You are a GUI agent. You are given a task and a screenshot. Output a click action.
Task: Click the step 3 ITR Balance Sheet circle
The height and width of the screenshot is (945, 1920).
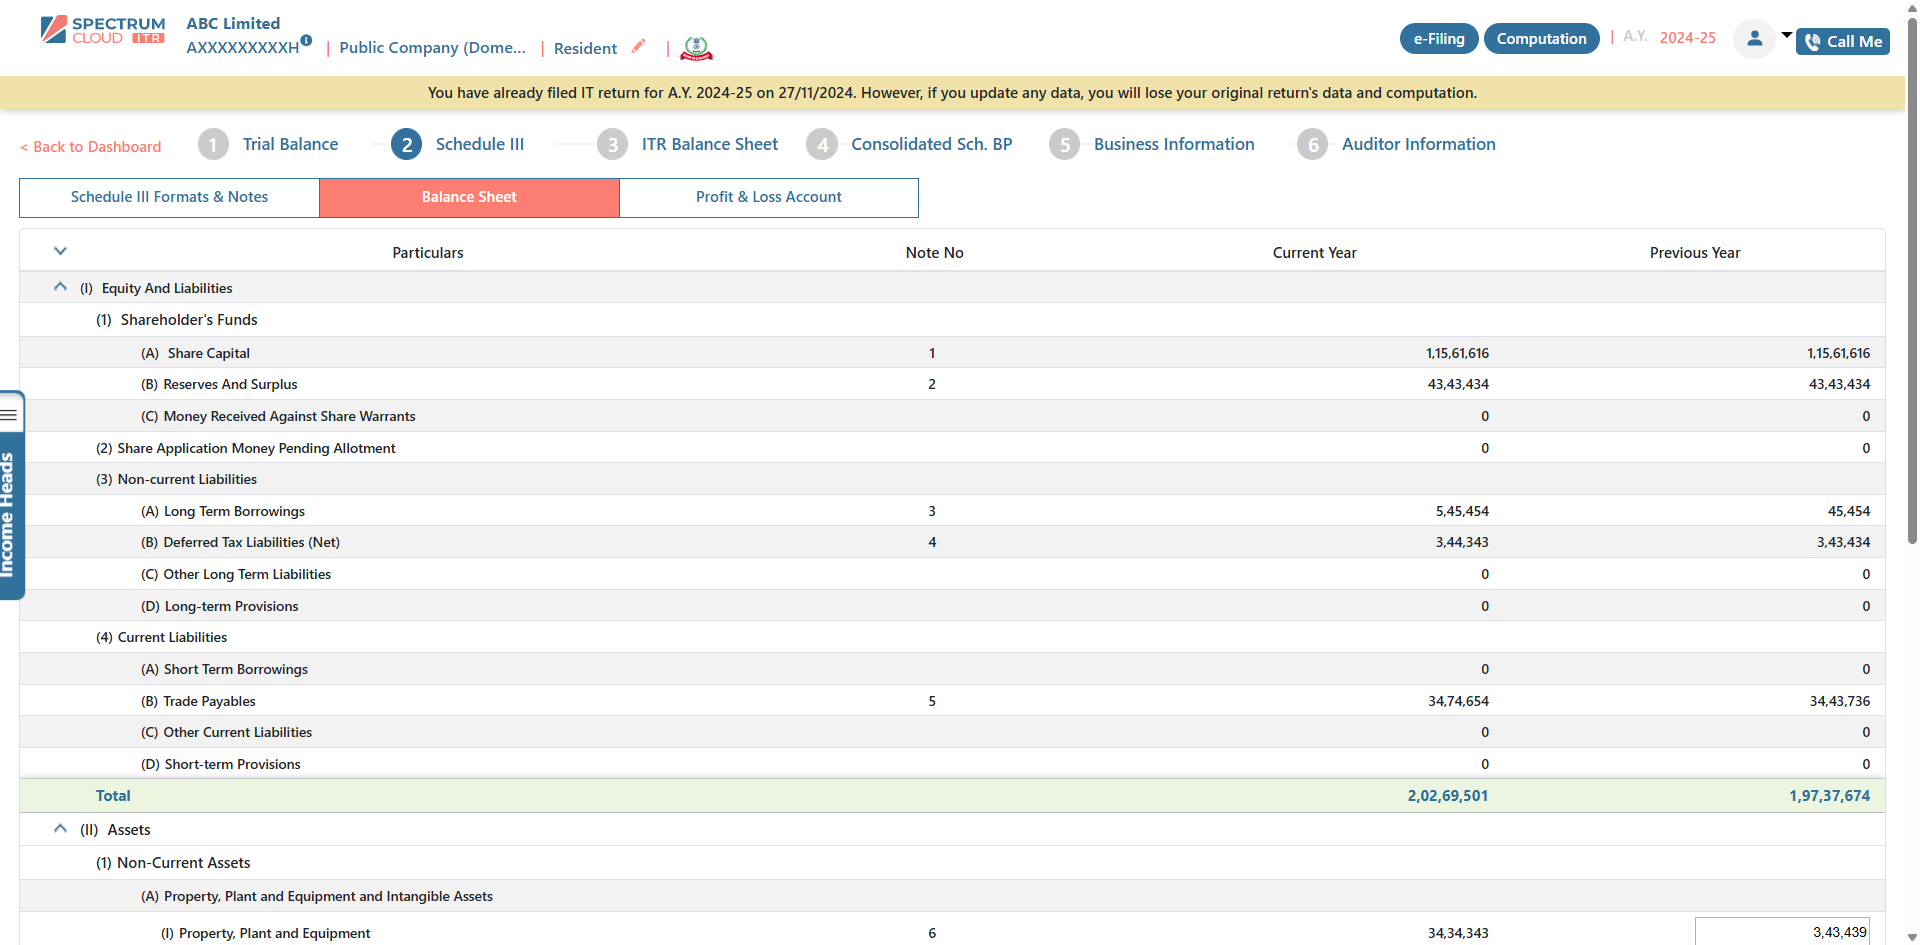(x=612, y=145)
